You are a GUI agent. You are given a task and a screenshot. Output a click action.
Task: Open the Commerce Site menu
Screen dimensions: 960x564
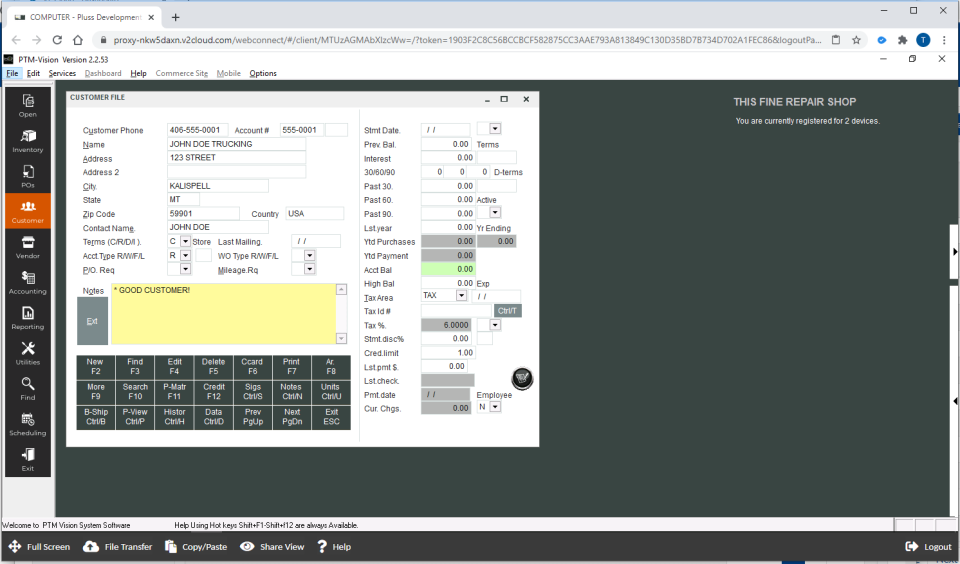click(x=181, y=73)
